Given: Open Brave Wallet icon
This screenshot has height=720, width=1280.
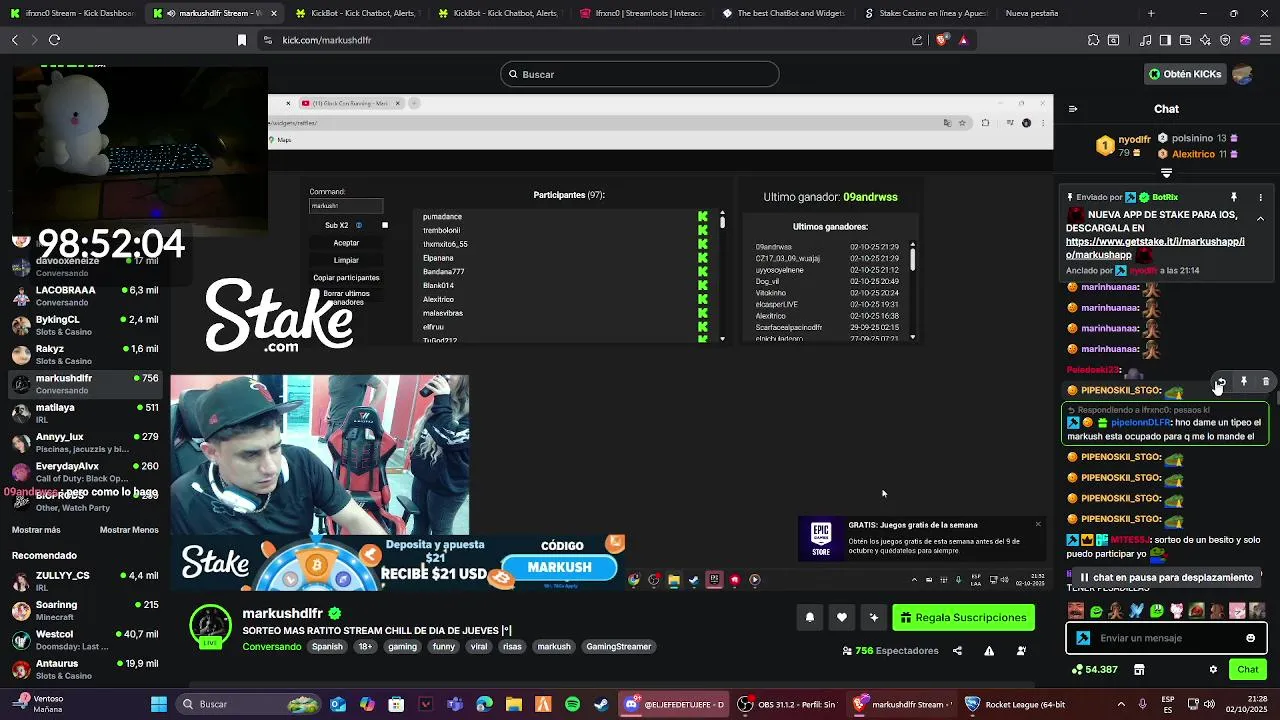Looking at the screenshot, I should (x=1185, y=40).
